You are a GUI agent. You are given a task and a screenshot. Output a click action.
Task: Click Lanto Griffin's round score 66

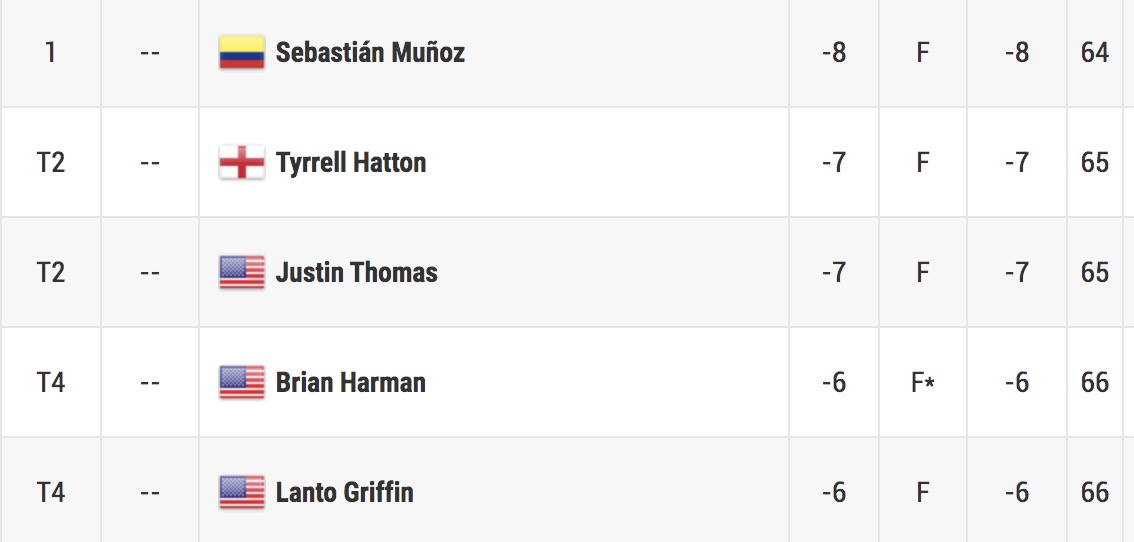[x=1095, y=492]
